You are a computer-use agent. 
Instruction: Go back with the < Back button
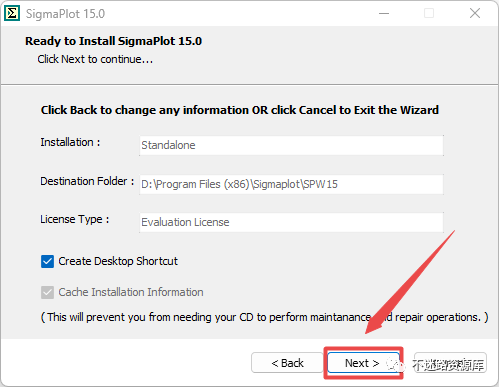coord(287,363)
